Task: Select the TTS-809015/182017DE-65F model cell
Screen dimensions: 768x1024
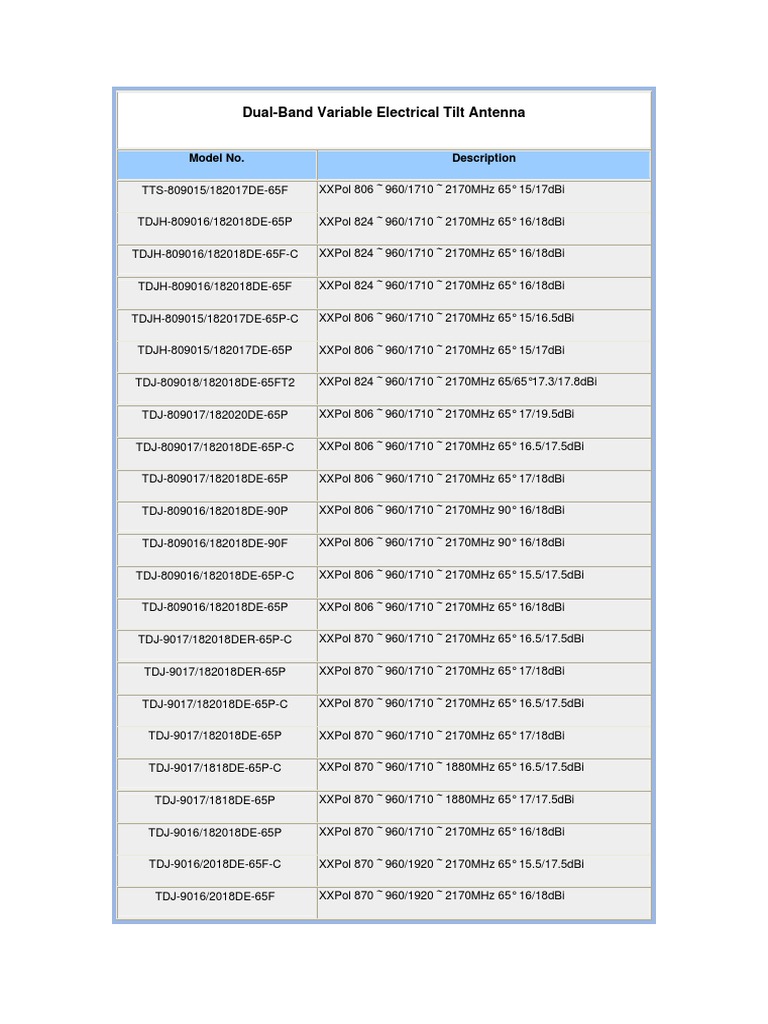Action: pos(216,189)
